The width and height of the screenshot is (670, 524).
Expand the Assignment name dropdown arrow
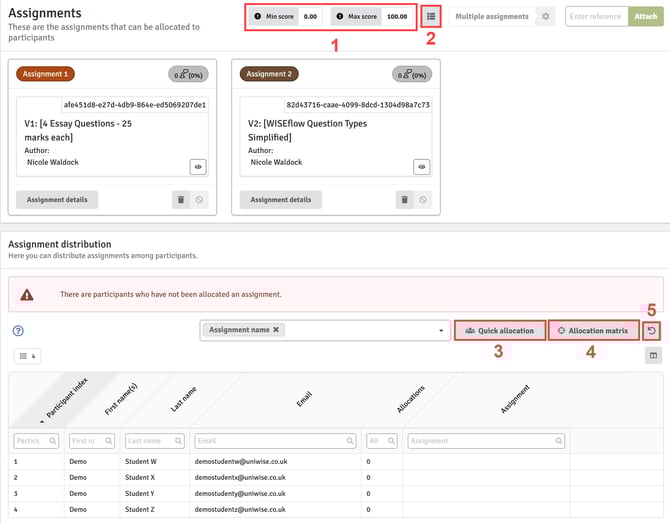(441, 331)
